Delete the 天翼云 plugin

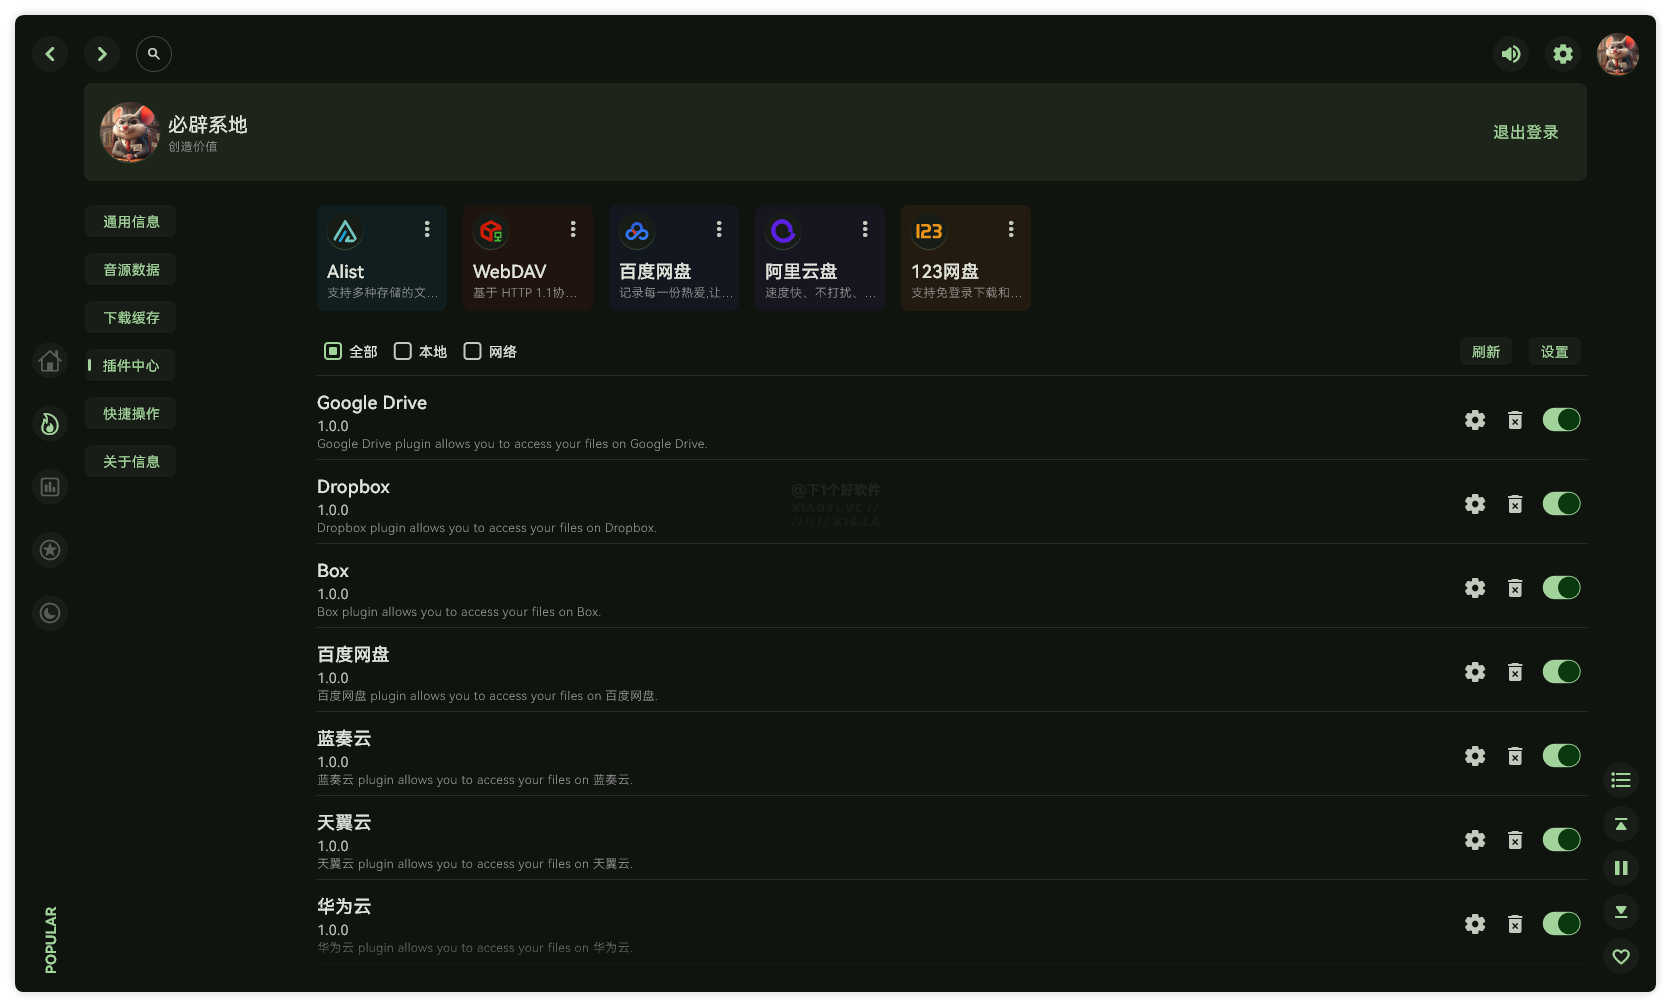[1515, 840]
